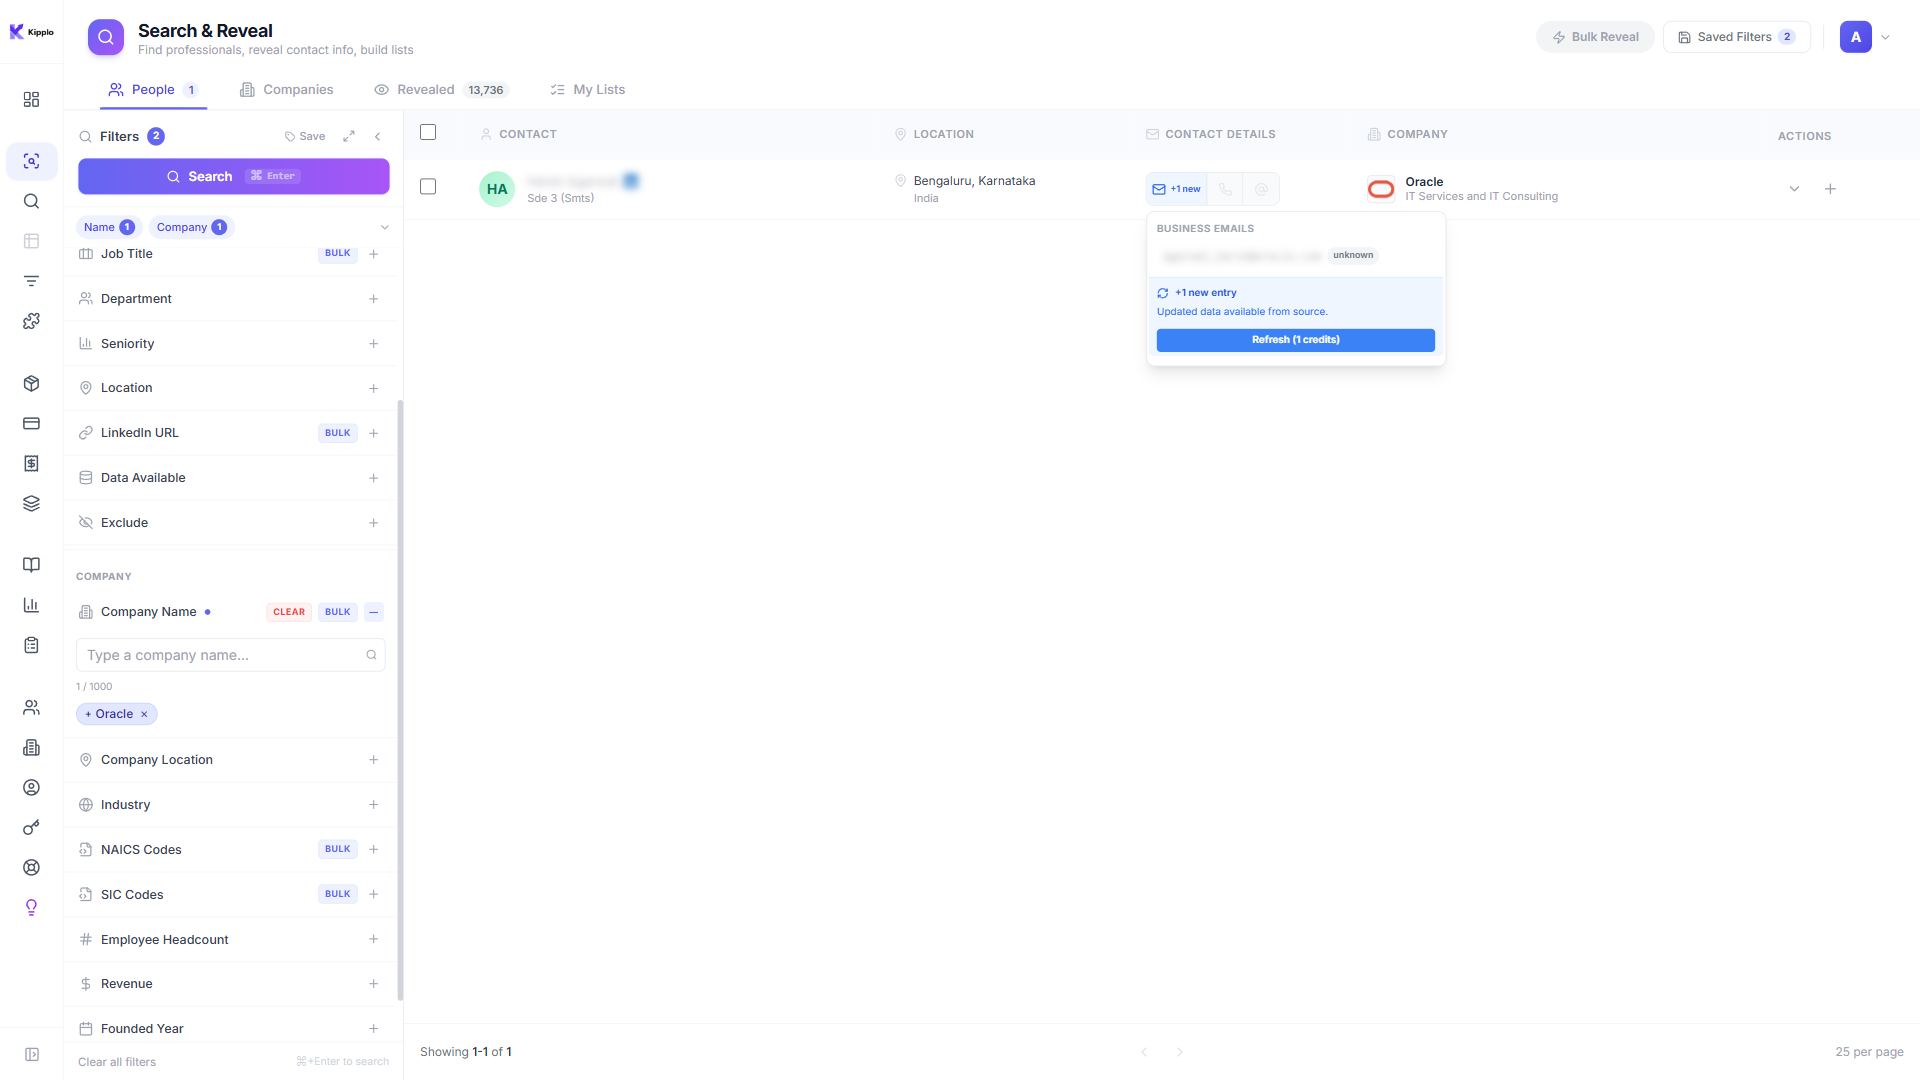The width and height of the screenshot is (1920, 1080).
Task: Open the clipboard icon in sidebar
Action: [x=31, y=645]
